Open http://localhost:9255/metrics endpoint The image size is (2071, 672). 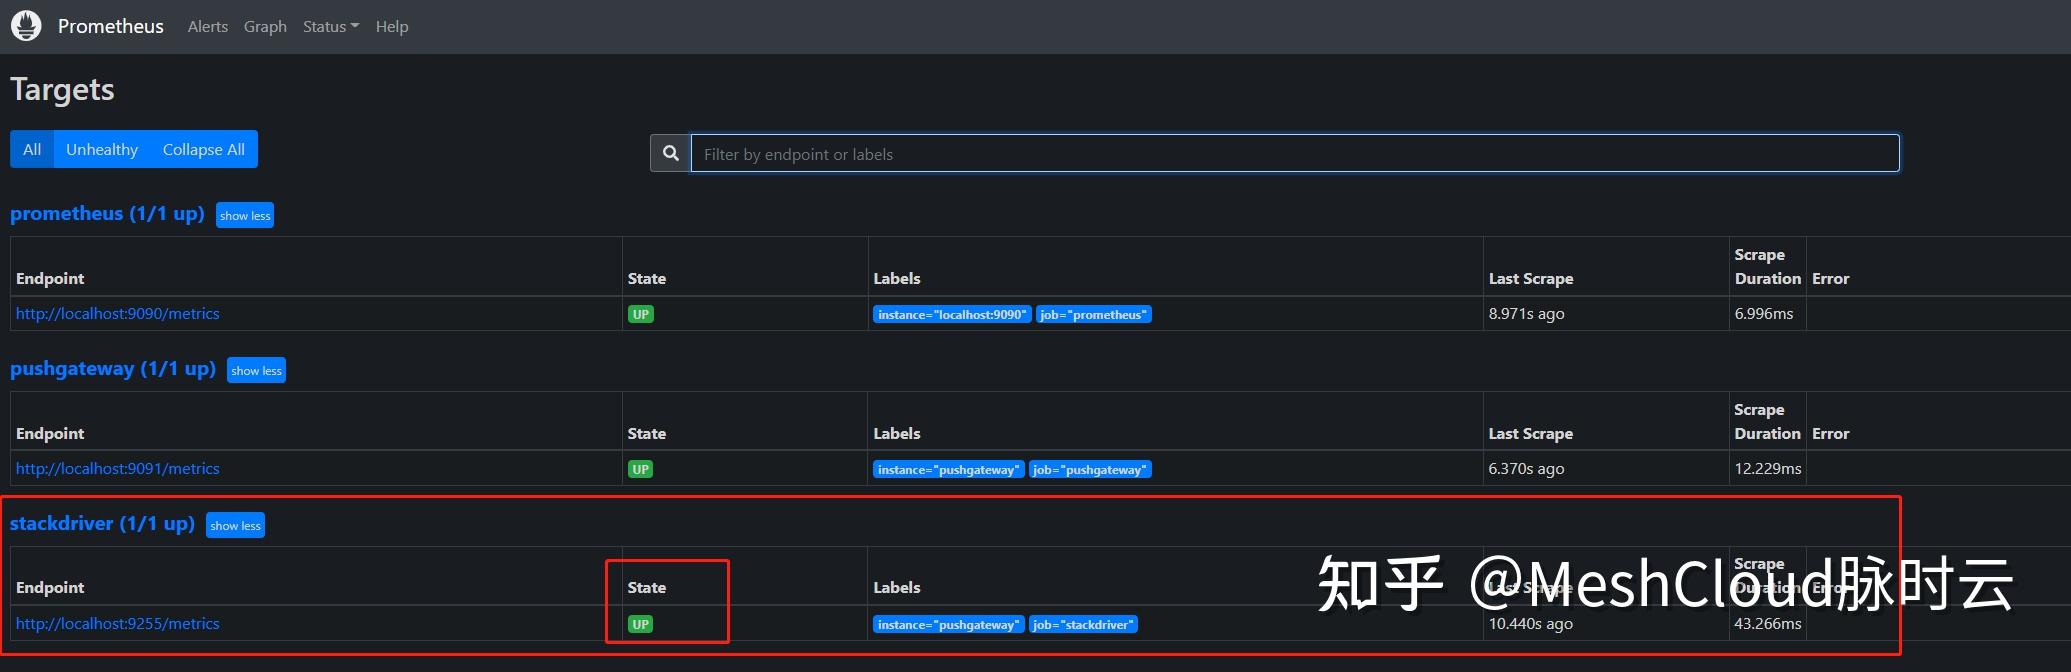click(118, 623)
